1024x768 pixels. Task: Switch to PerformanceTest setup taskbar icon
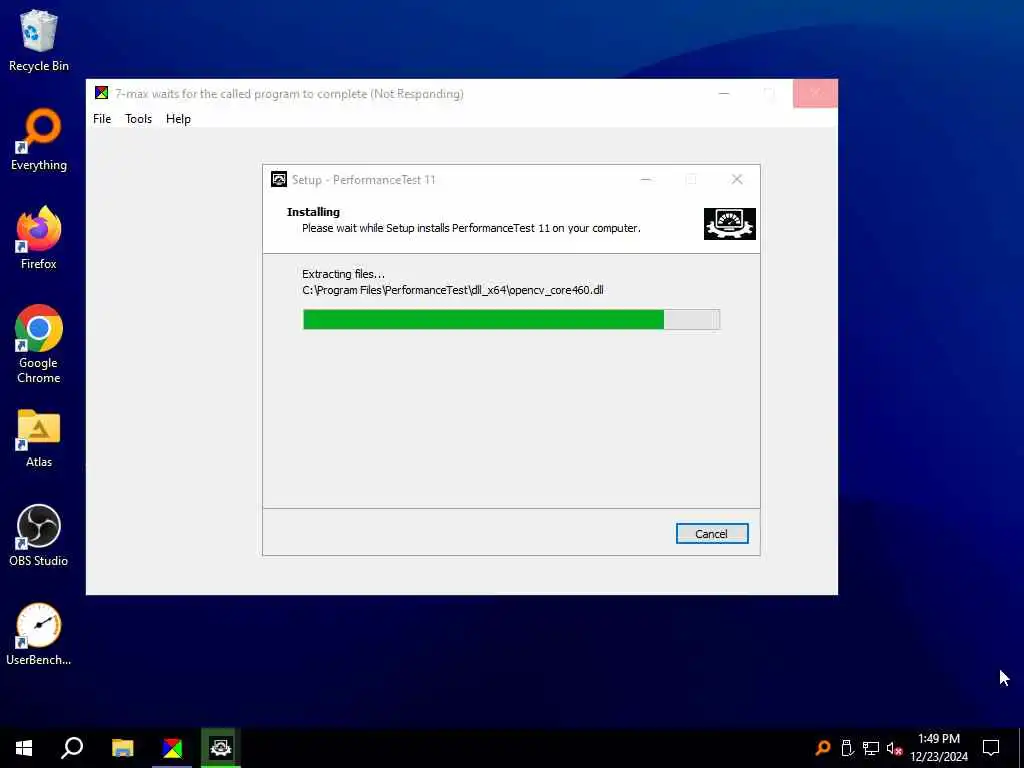coord(221,748)
